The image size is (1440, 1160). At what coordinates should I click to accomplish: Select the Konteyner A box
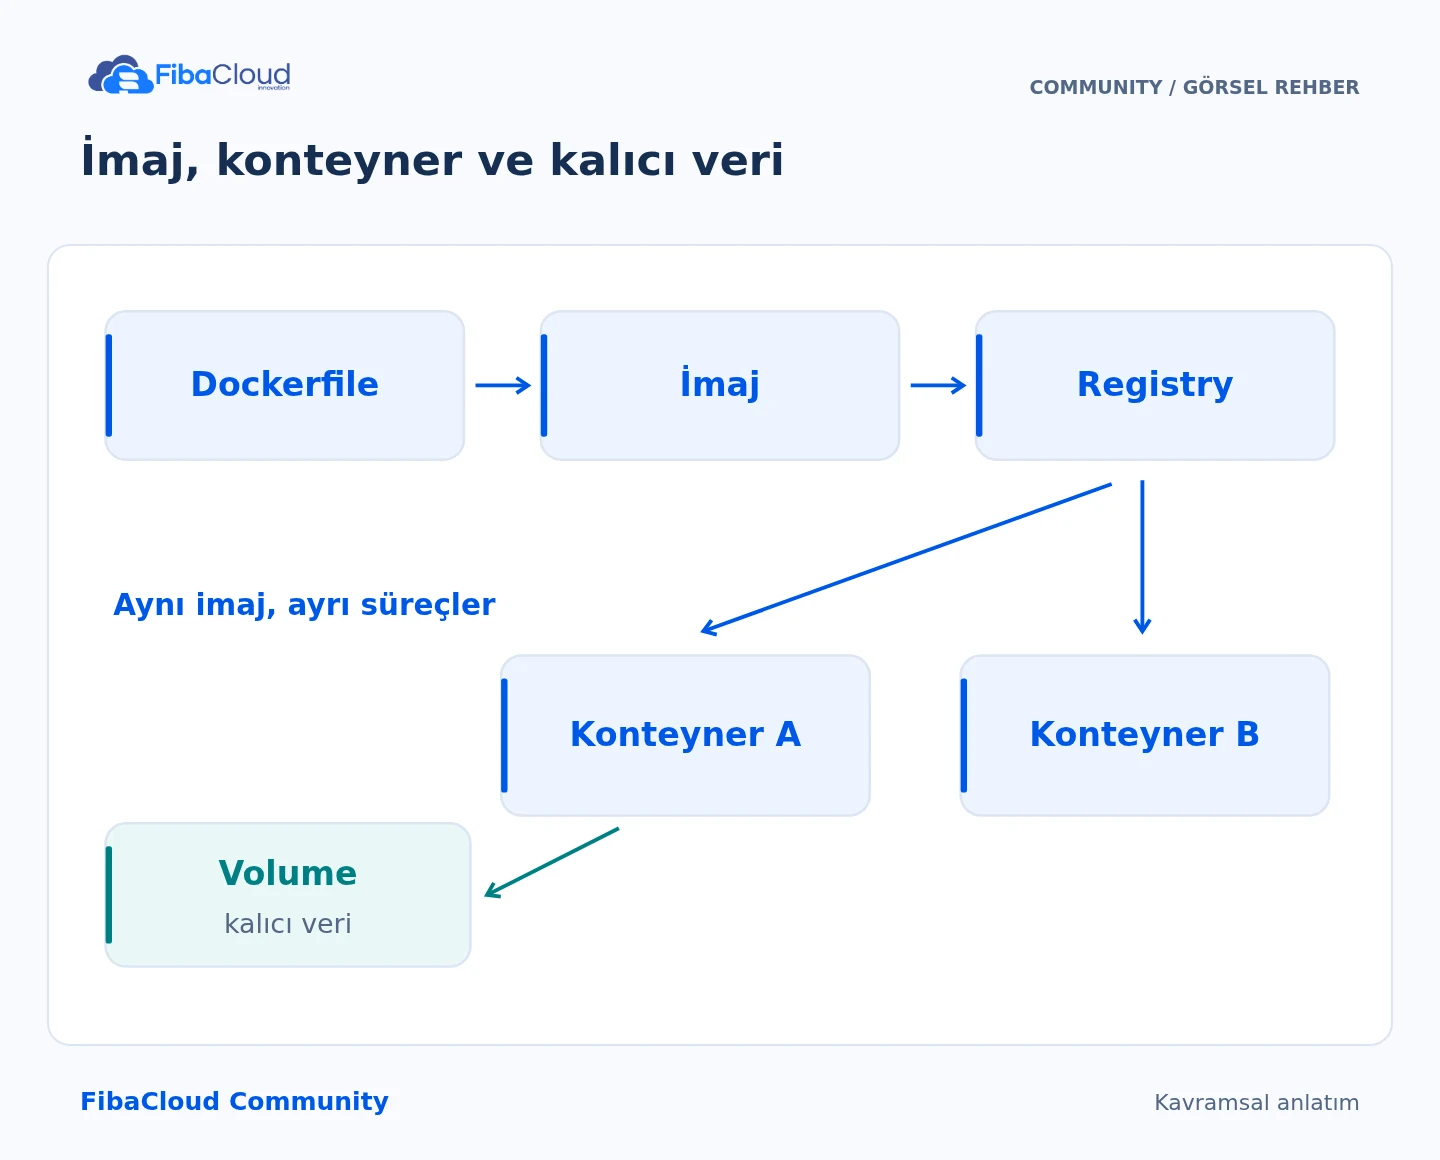(x=685, y=735)
